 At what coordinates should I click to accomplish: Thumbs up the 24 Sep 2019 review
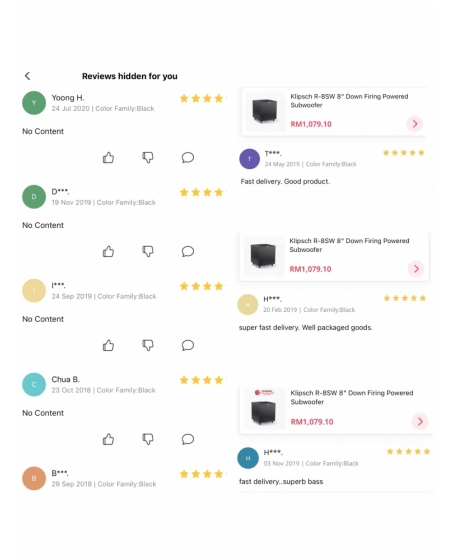coord(108,345)
